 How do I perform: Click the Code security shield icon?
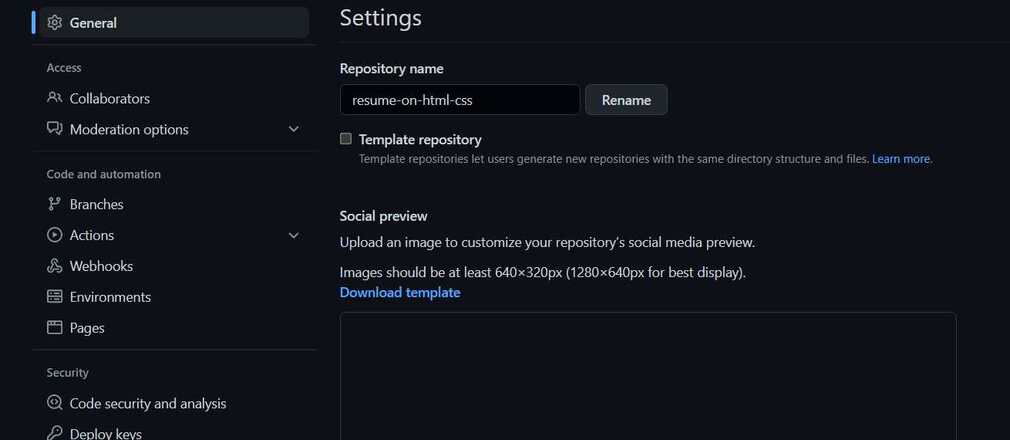(x=55, y=403)
